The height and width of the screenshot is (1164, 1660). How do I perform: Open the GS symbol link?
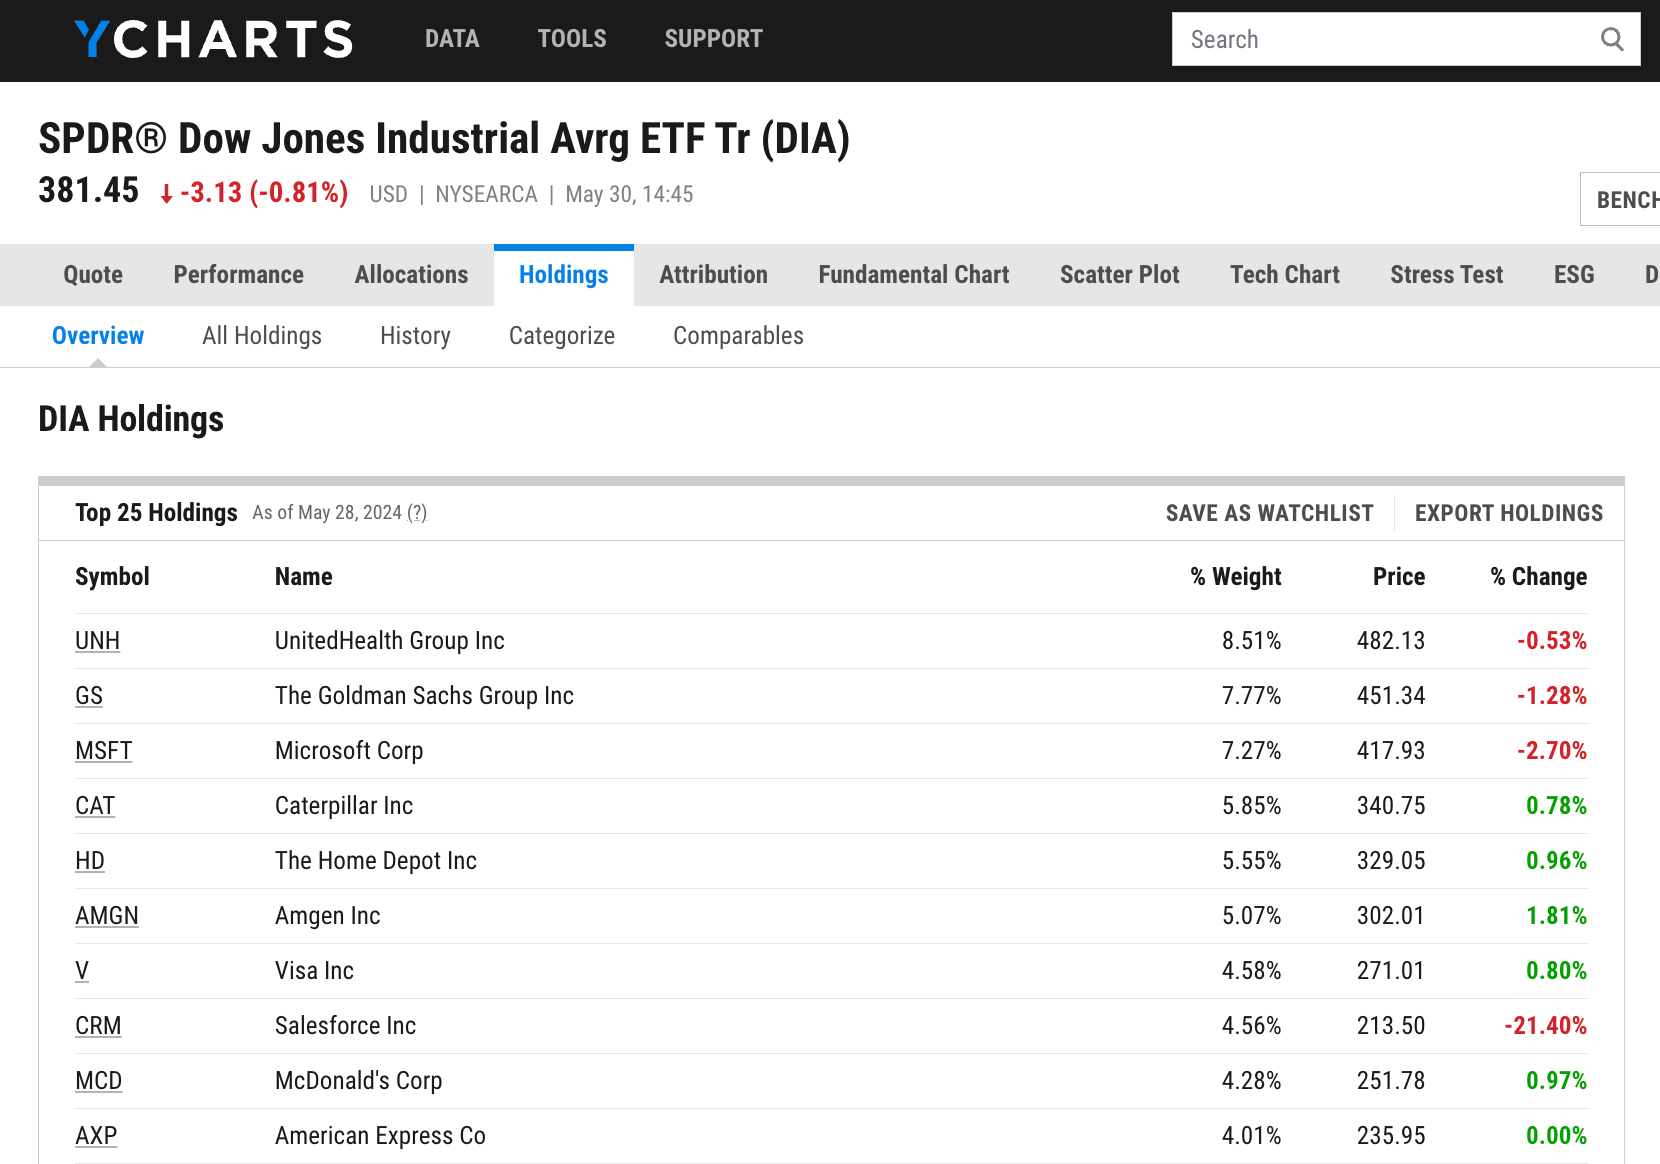pos(89,696)
